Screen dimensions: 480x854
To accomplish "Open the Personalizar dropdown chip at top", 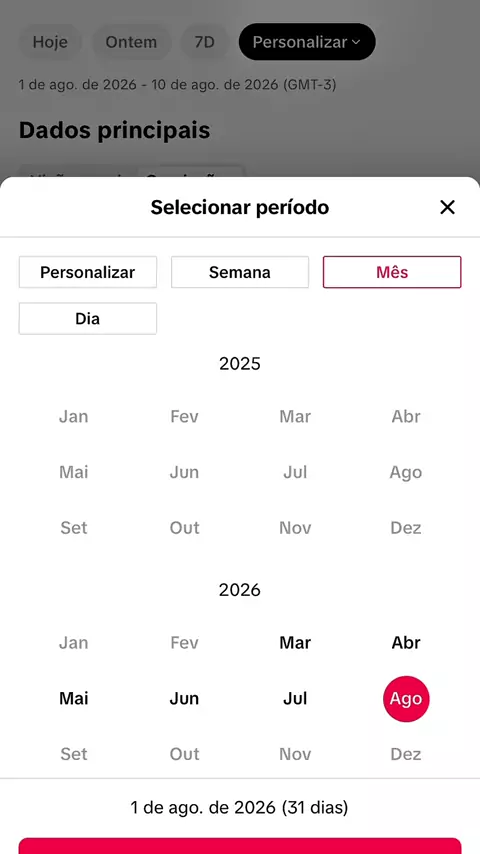I will pyautogui.click(x=307, y=42).
